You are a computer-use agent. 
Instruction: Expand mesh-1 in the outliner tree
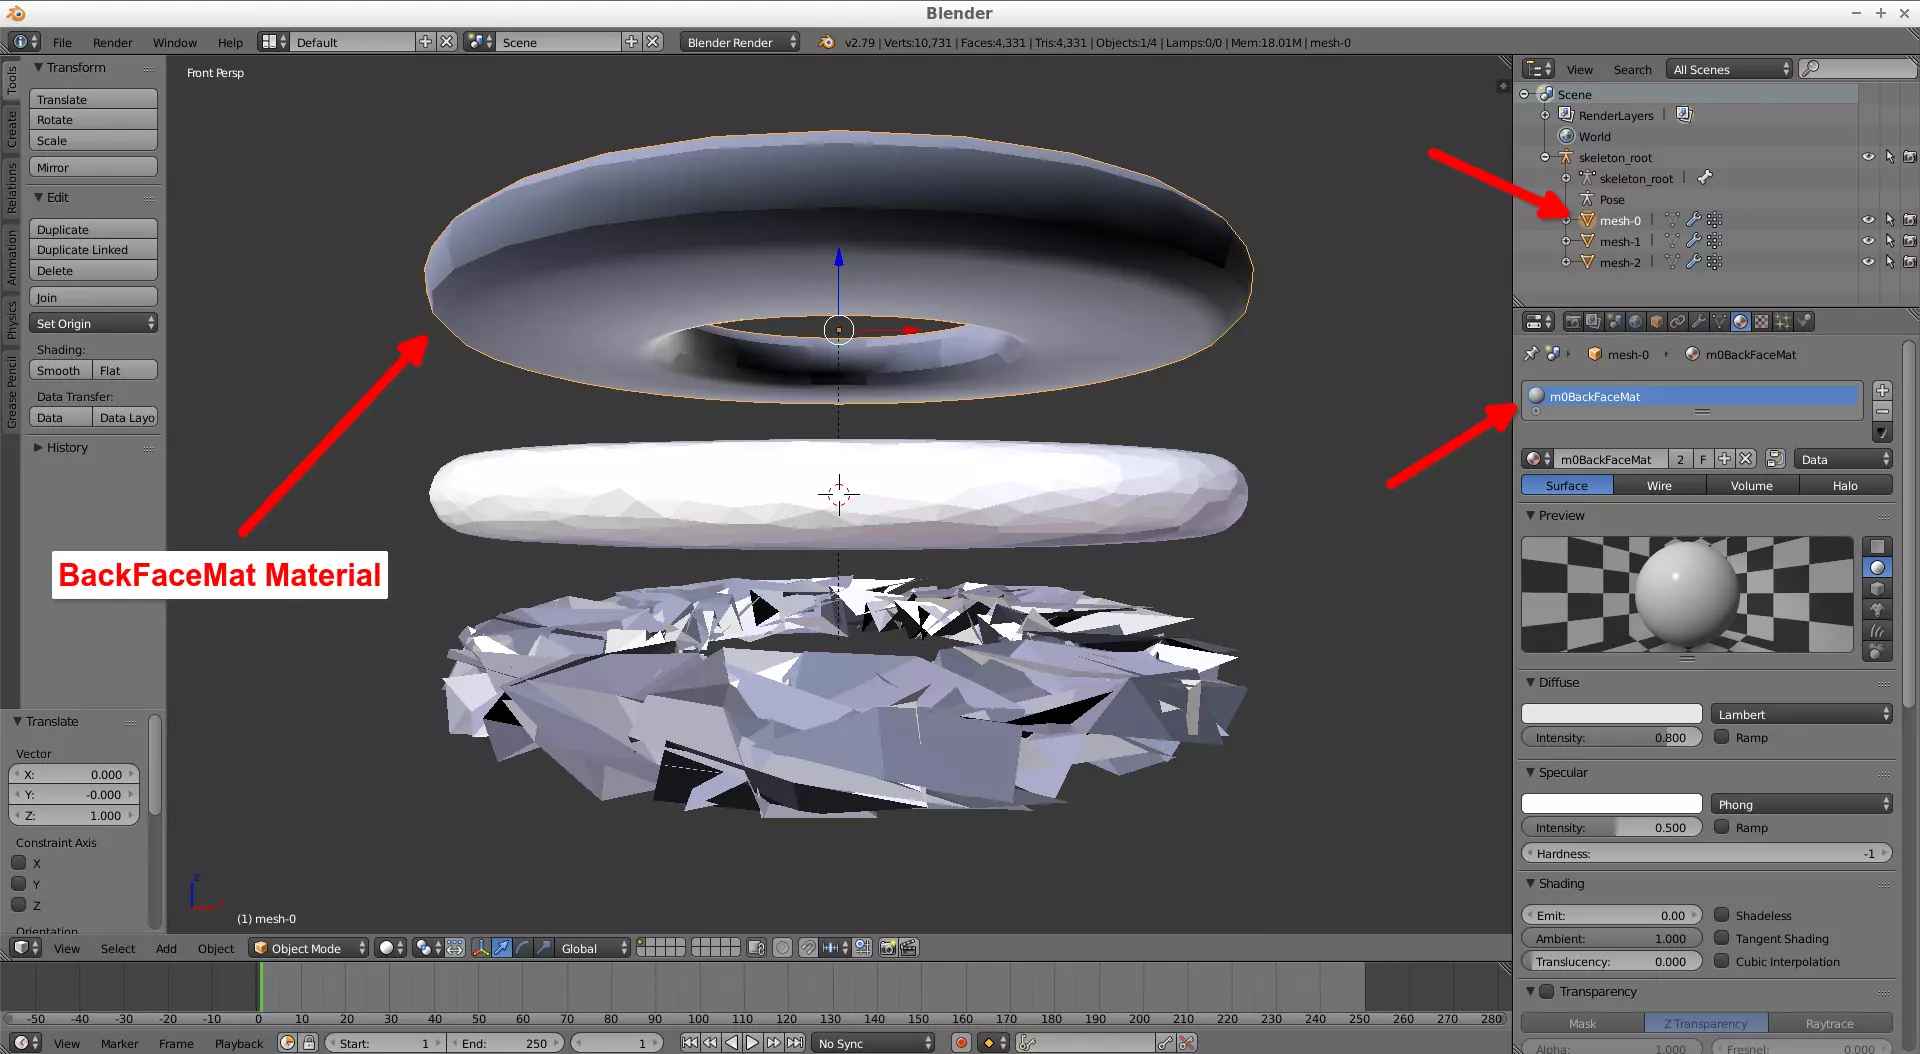point(1566,241)
